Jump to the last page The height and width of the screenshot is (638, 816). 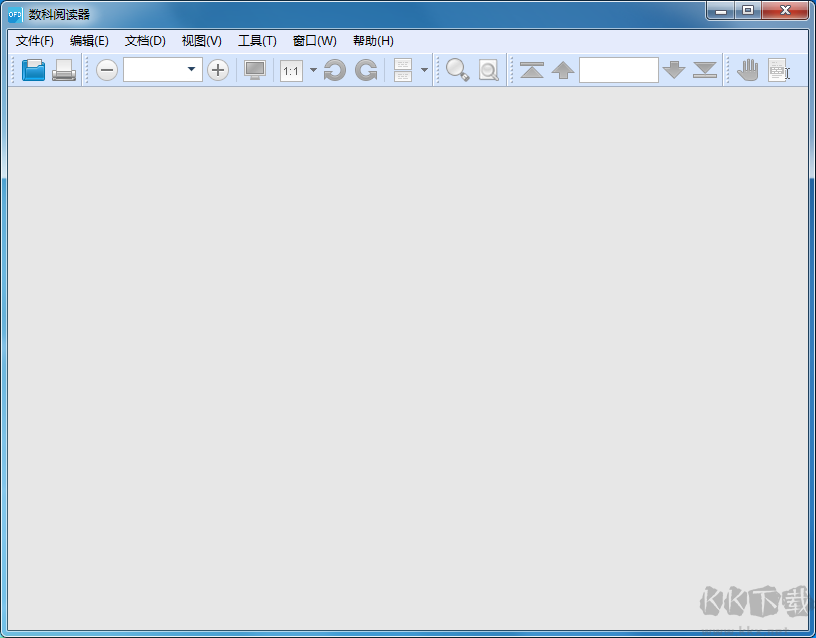click(x=705, y=70)
